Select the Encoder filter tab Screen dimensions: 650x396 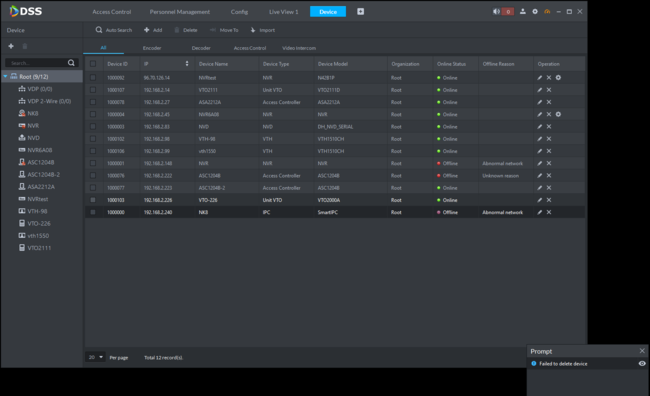pyautogui.click(x=152, y=48)
